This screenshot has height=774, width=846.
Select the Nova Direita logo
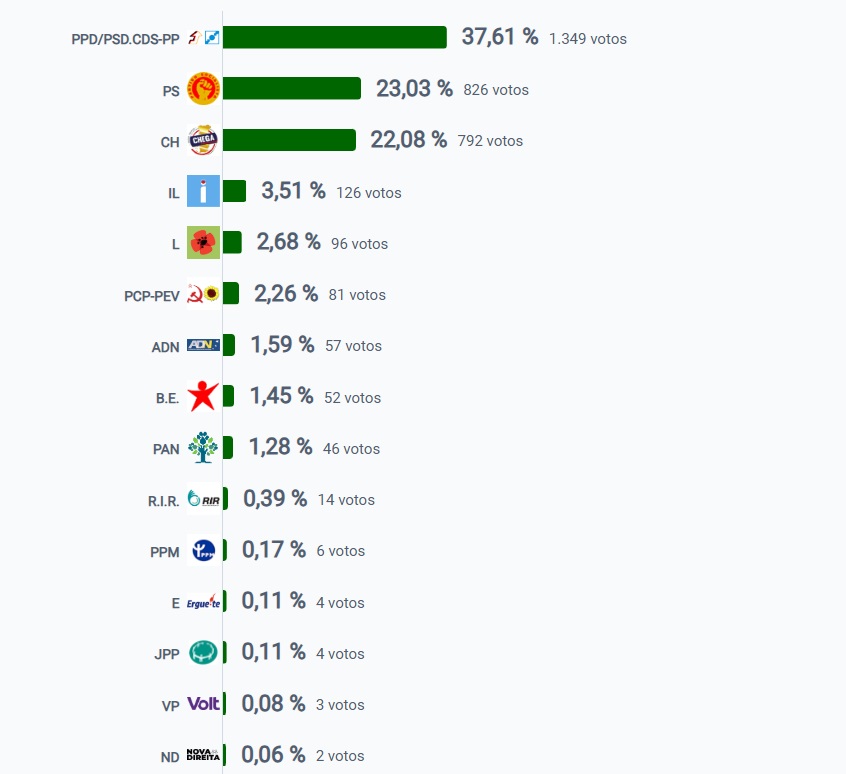pyautogui.click(x=203, y=755)
